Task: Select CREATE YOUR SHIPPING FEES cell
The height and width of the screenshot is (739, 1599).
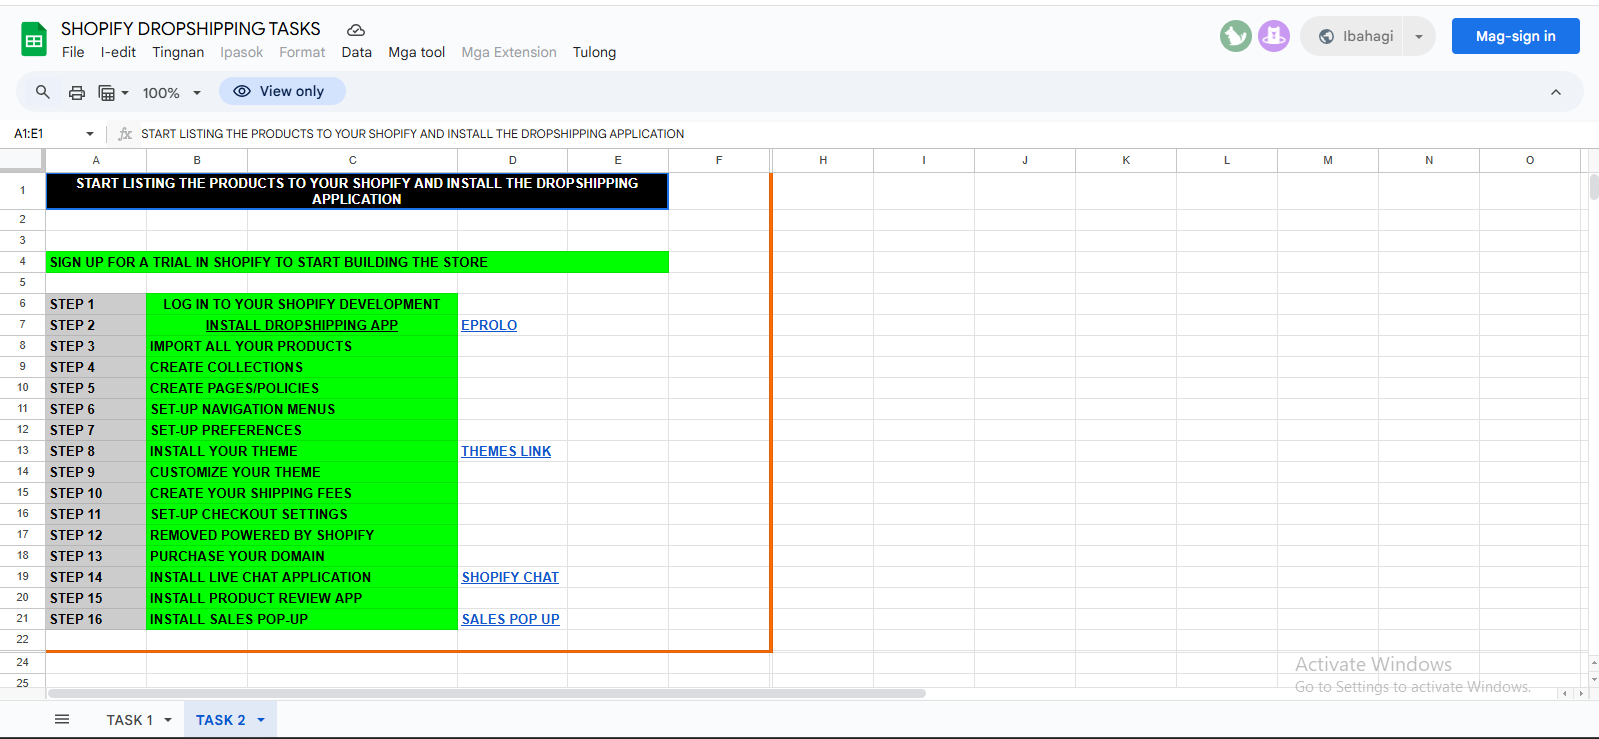Action: [302, 493]
